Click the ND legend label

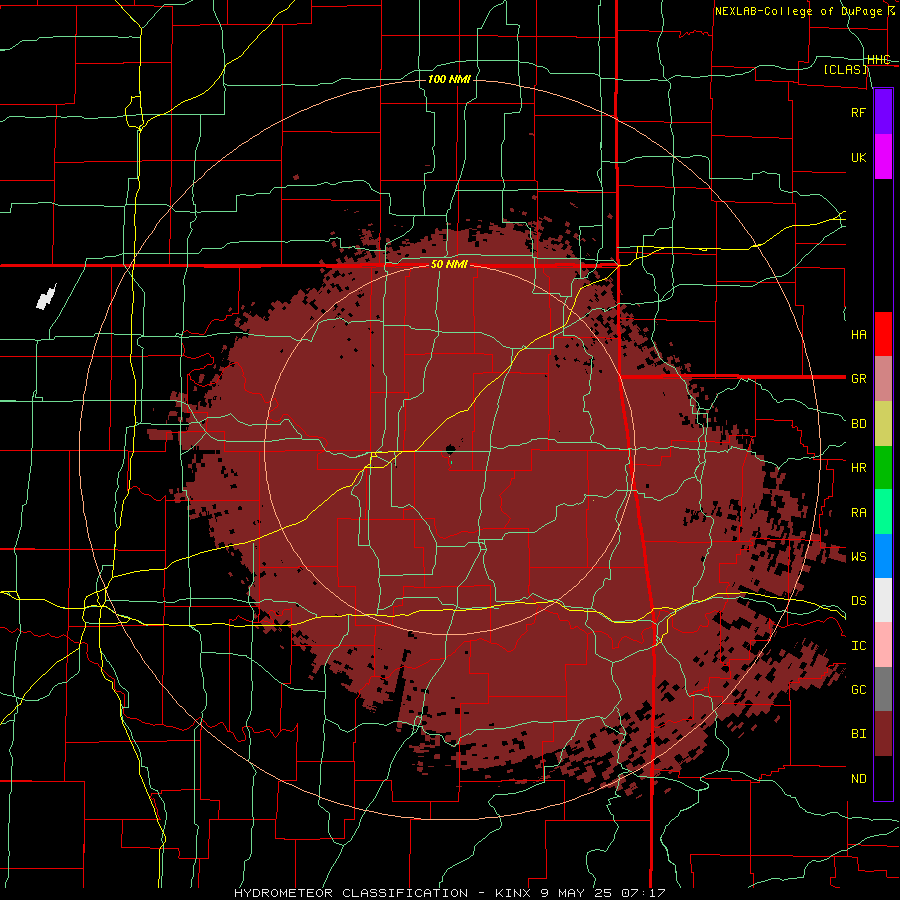click(858, 778)
